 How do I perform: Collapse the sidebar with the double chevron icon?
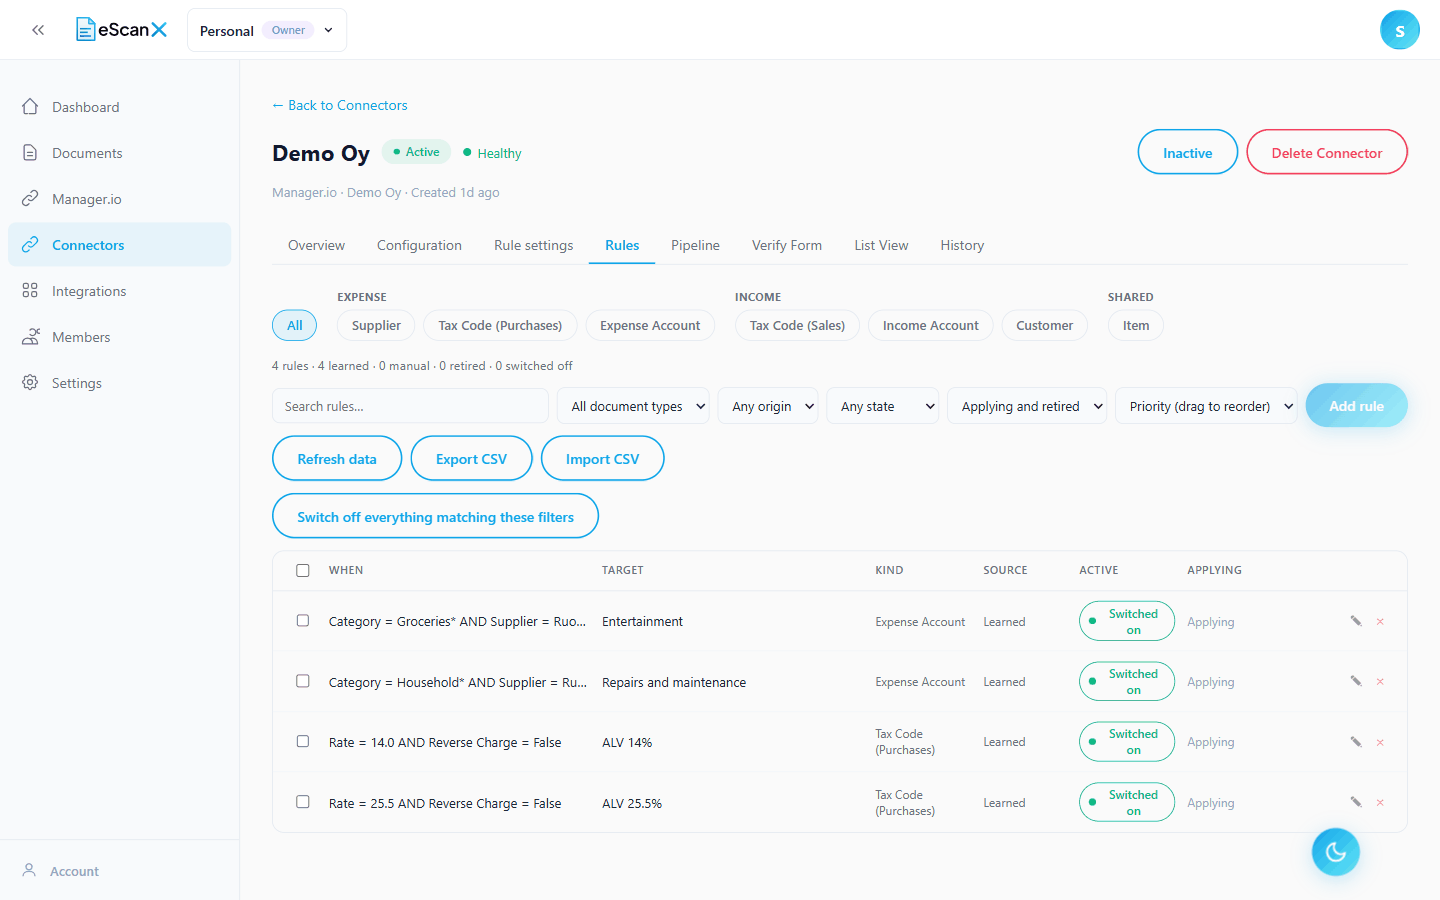tap(38, 30)
